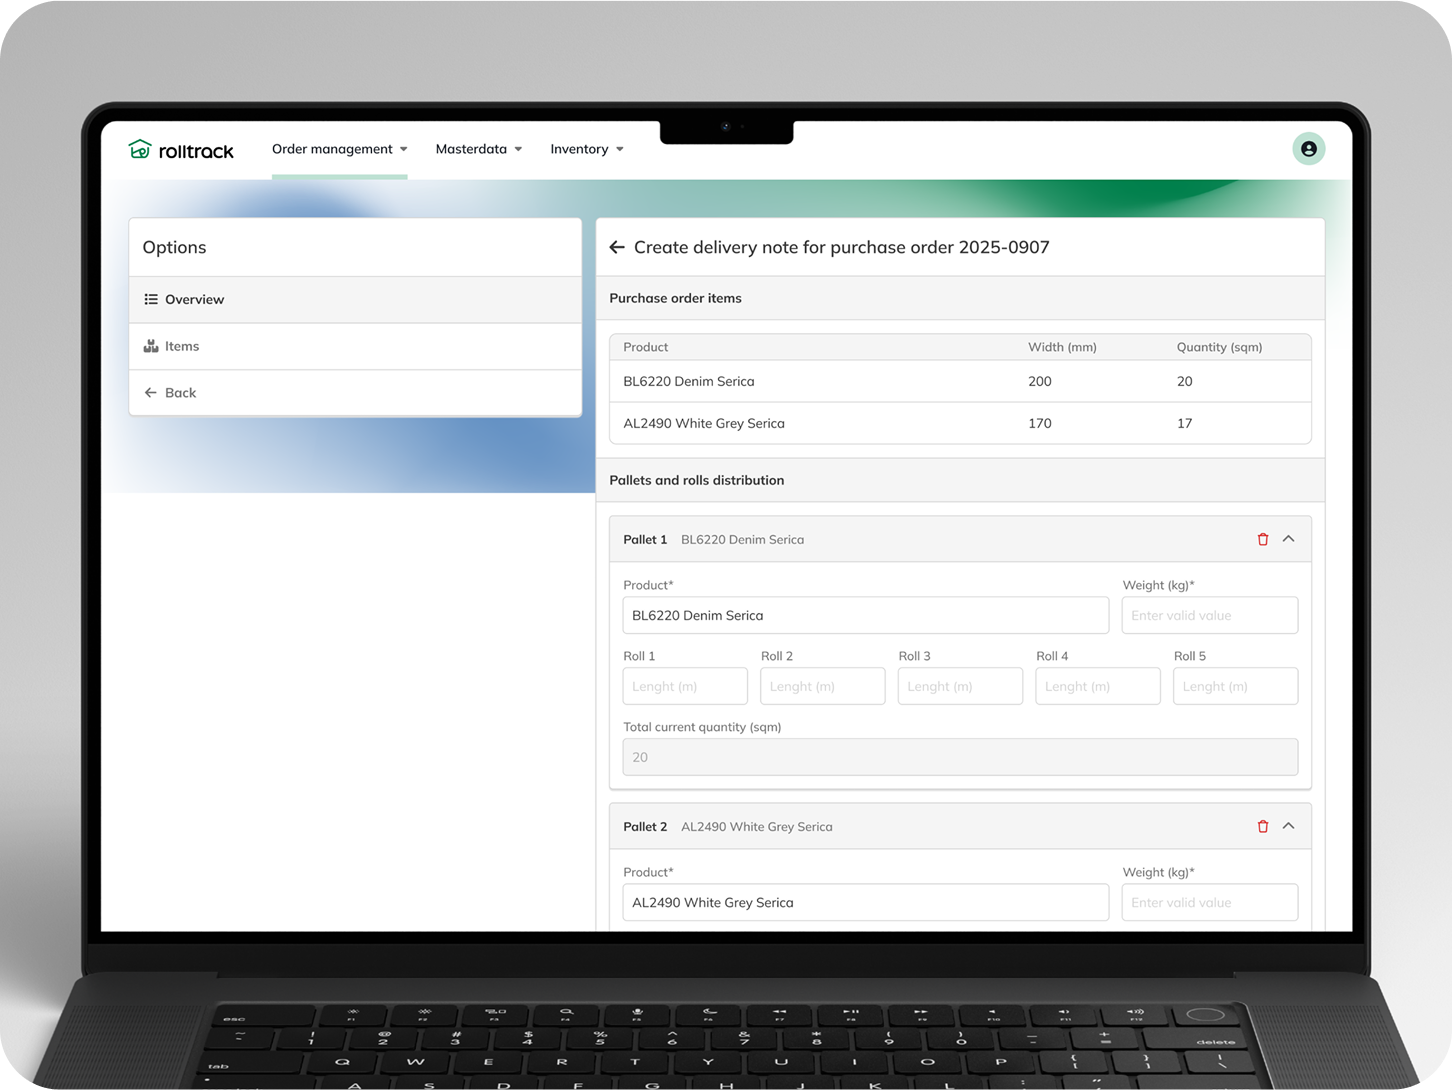Screen dimensions: 1452x1090
Task: Focus the Weight (kg) field in Pallet 2
Action: point(1209,902)
